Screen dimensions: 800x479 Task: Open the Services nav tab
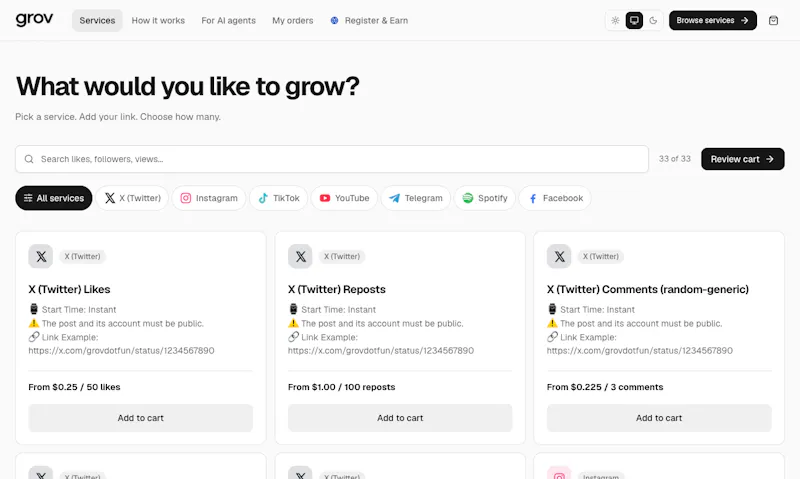[x=97, y=20]
